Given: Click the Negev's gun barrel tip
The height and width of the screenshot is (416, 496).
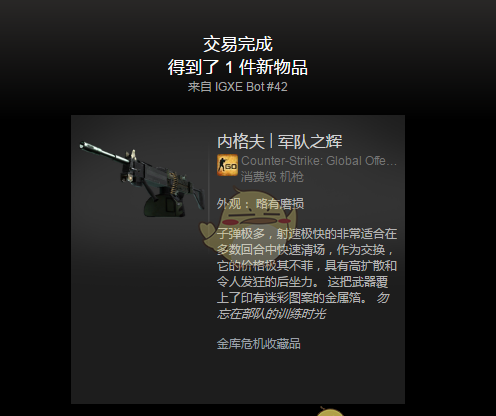Looking at the screenshot, I should (83, 145).
